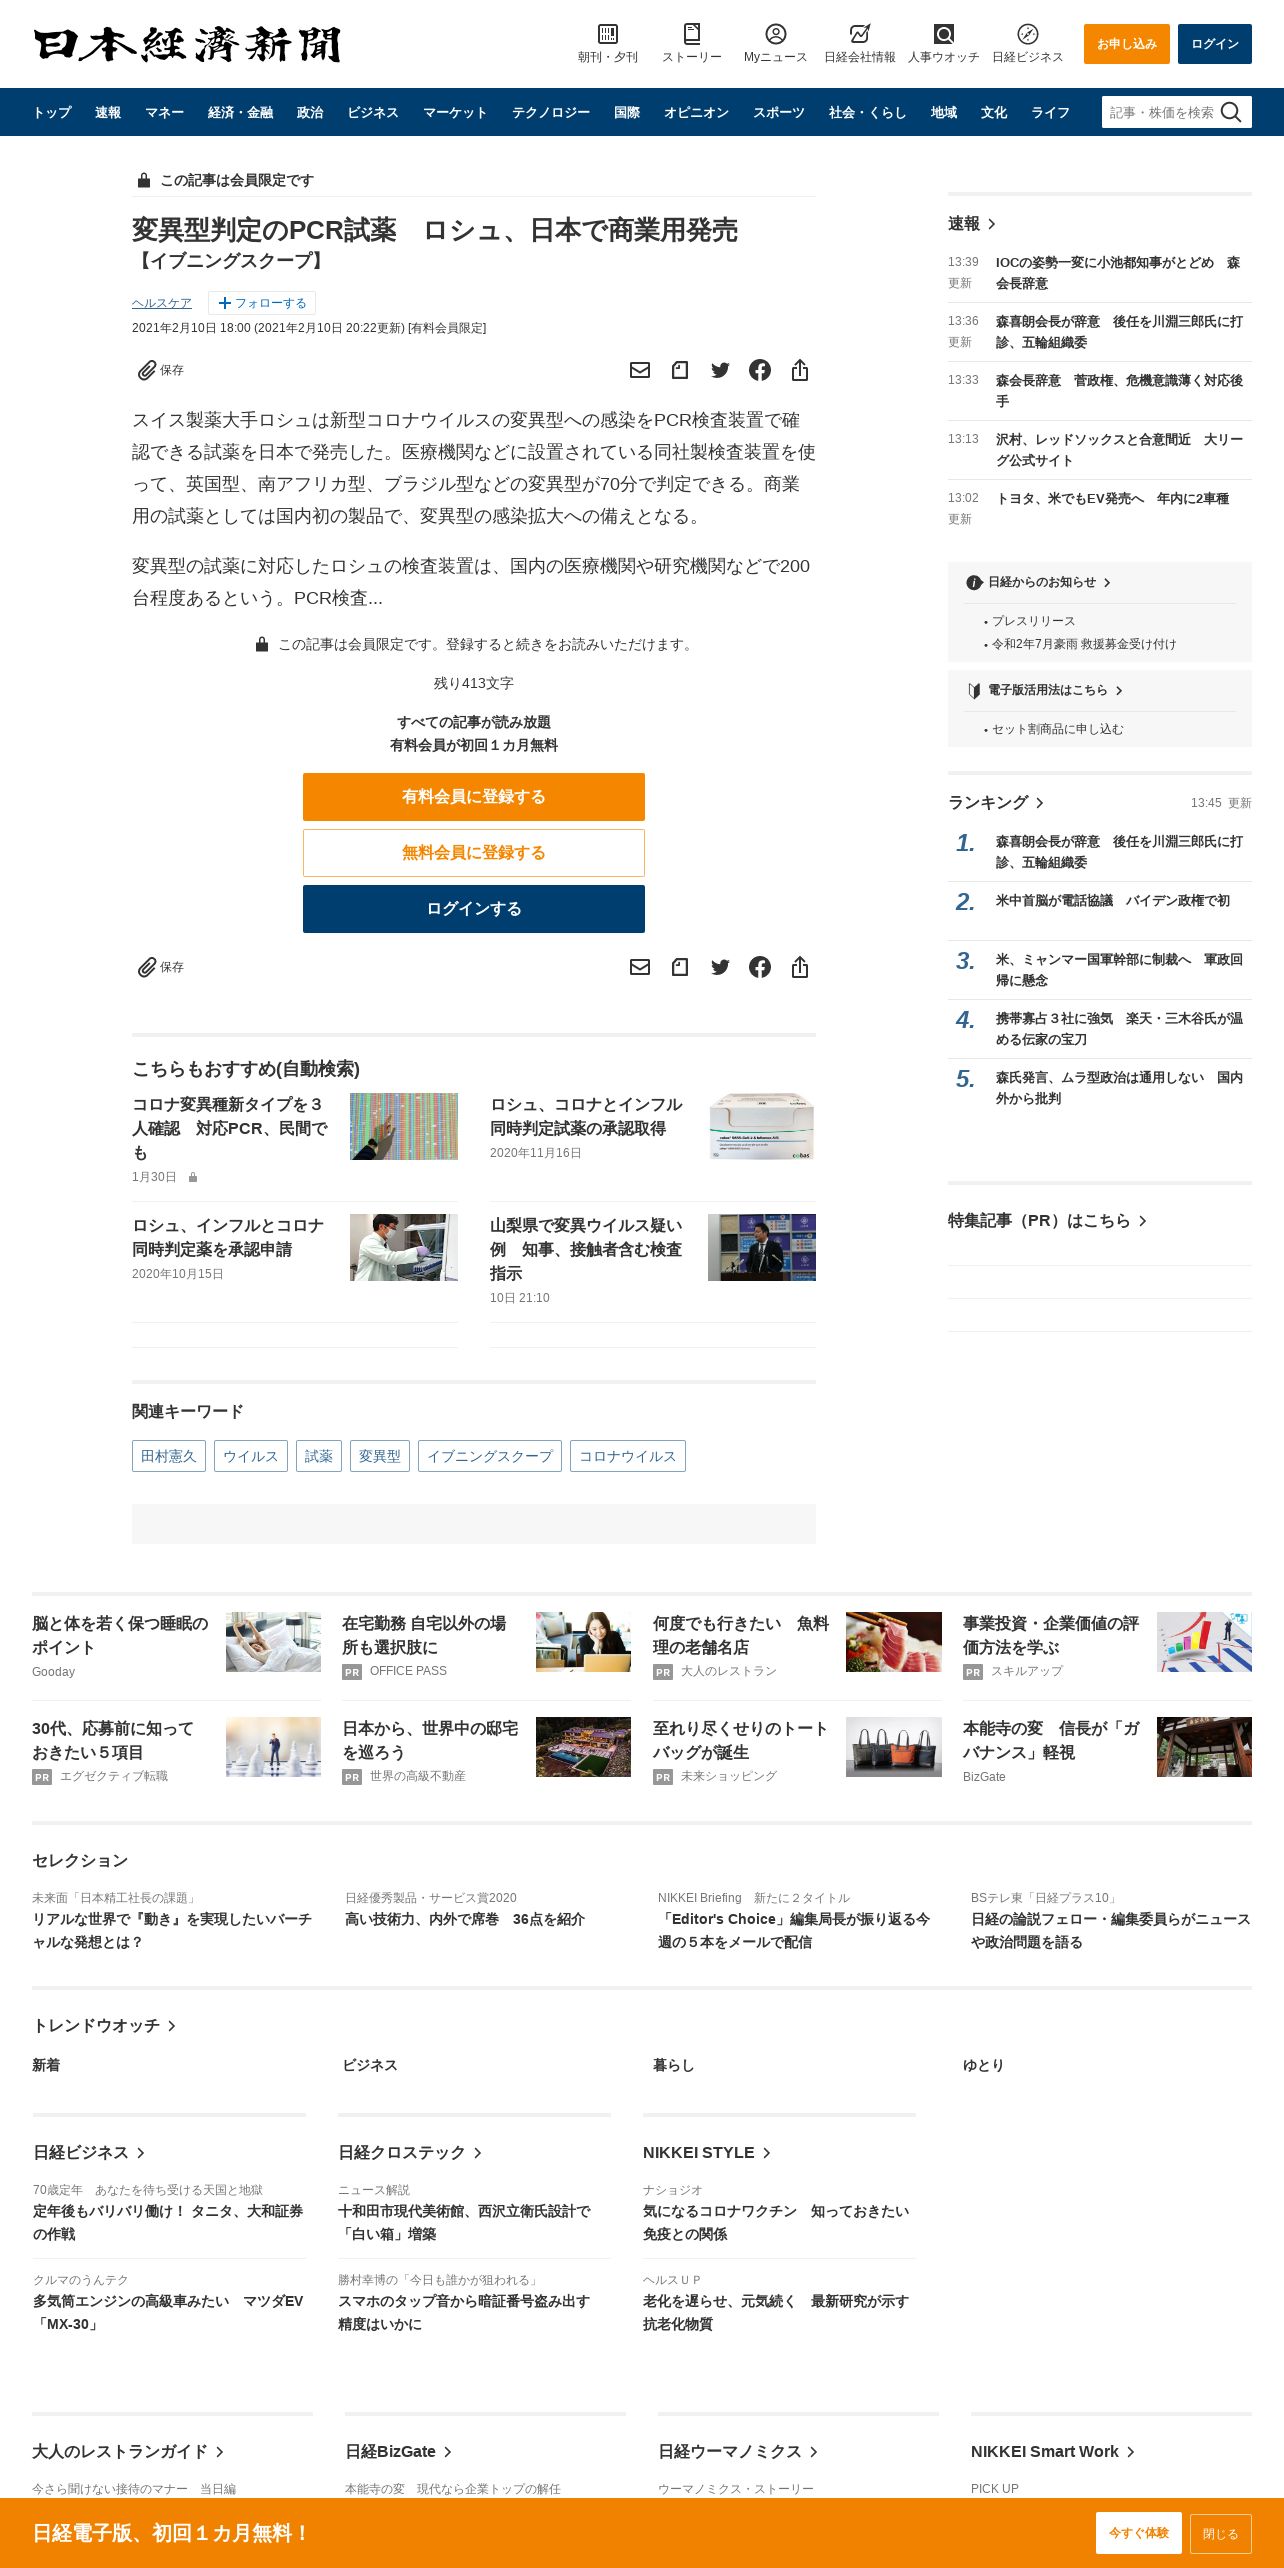
Task: Select the 田村憲久 keyword tag
Action: [x=169, y=1456]
